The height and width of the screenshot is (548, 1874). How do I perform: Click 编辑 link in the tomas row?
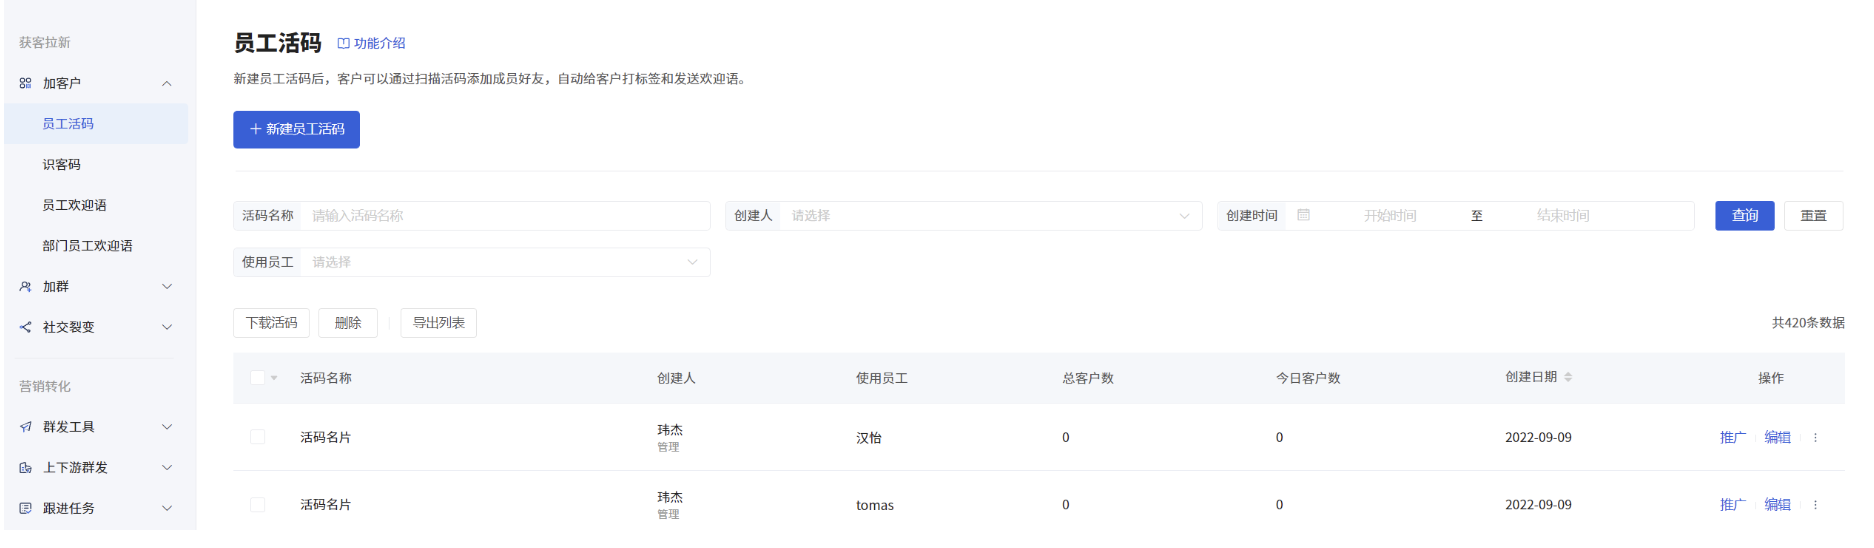pyautogui.click(x=1777, y=505)
